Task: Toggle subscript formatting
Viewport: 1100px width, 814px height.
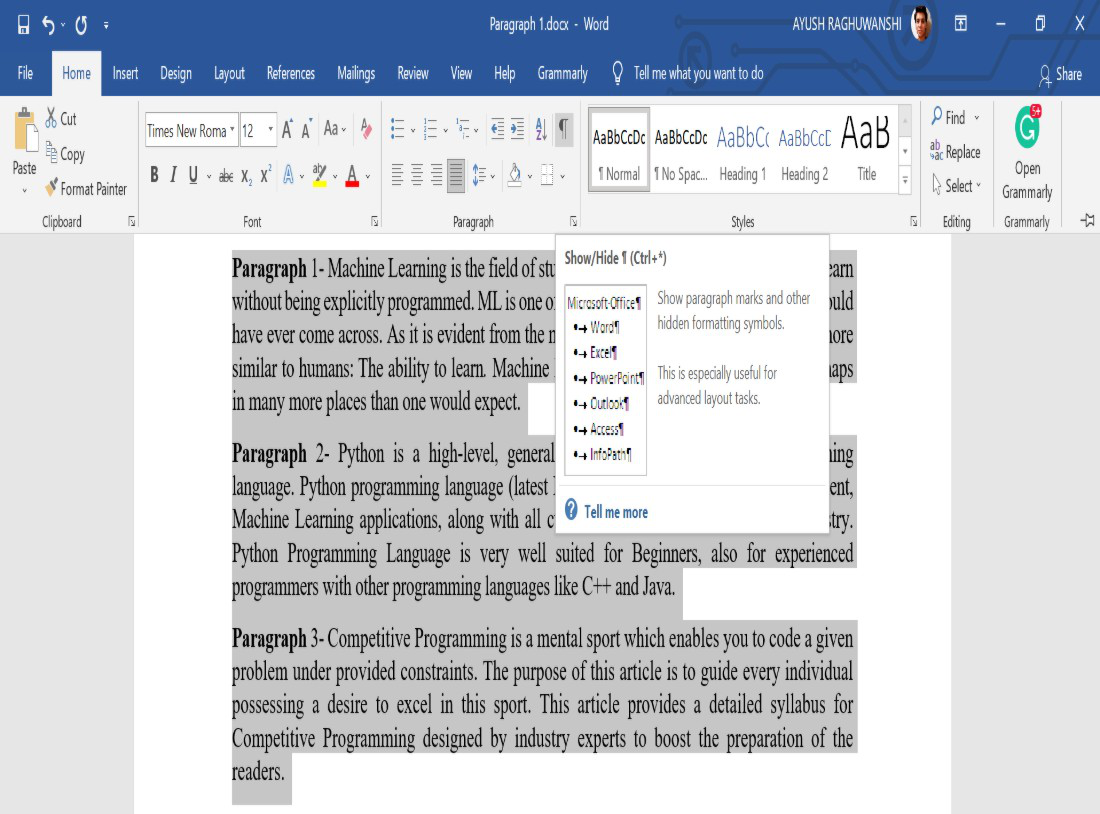Action: coord(246,175)
